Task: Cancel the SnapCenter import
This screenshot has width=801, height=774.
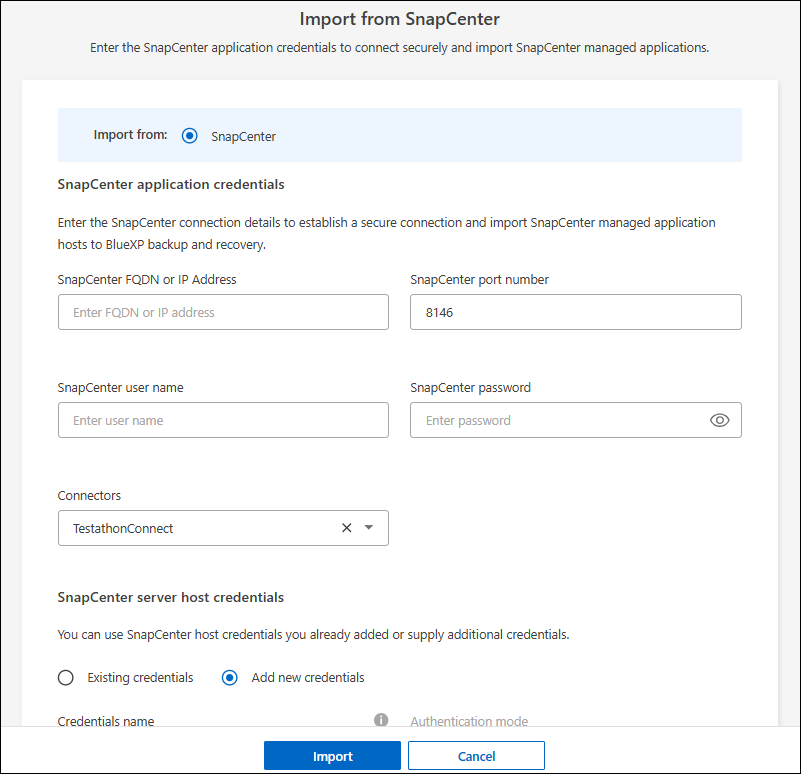Action: pyautogui.click(x=476, y=756)
